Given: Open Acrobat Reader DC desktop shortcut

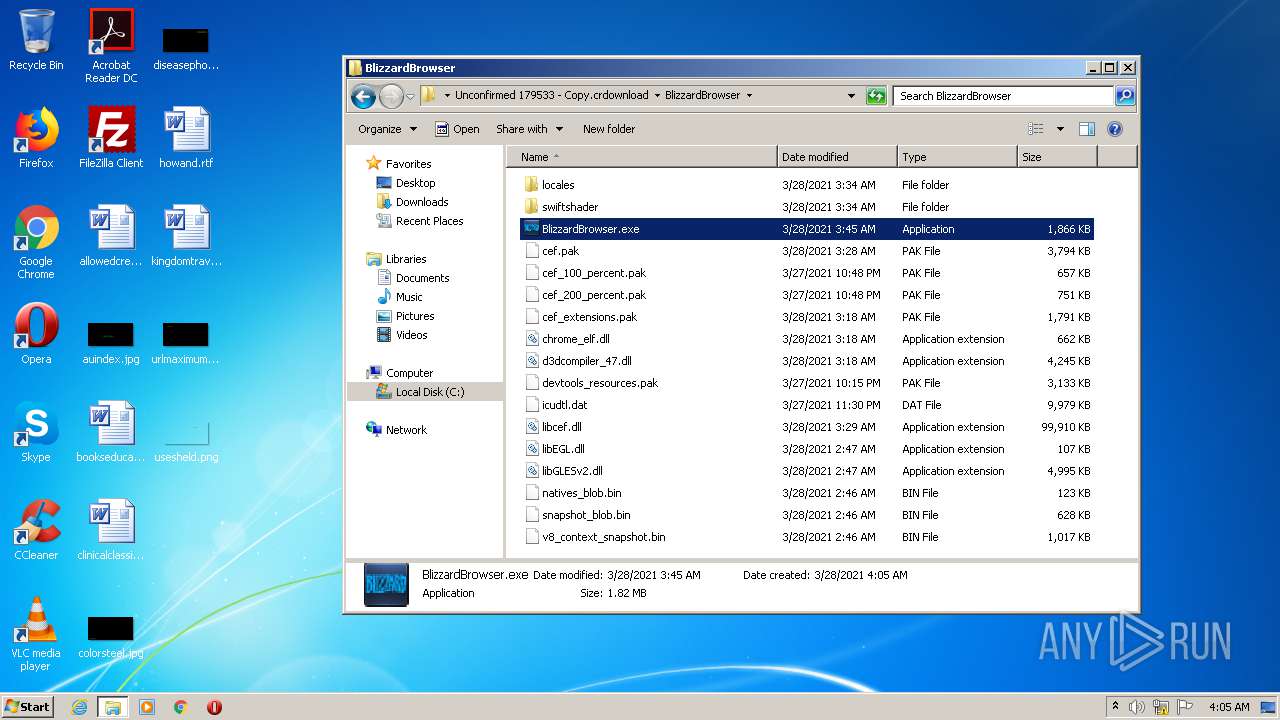Looking at the screenshot, I should [x=111, y=45].
